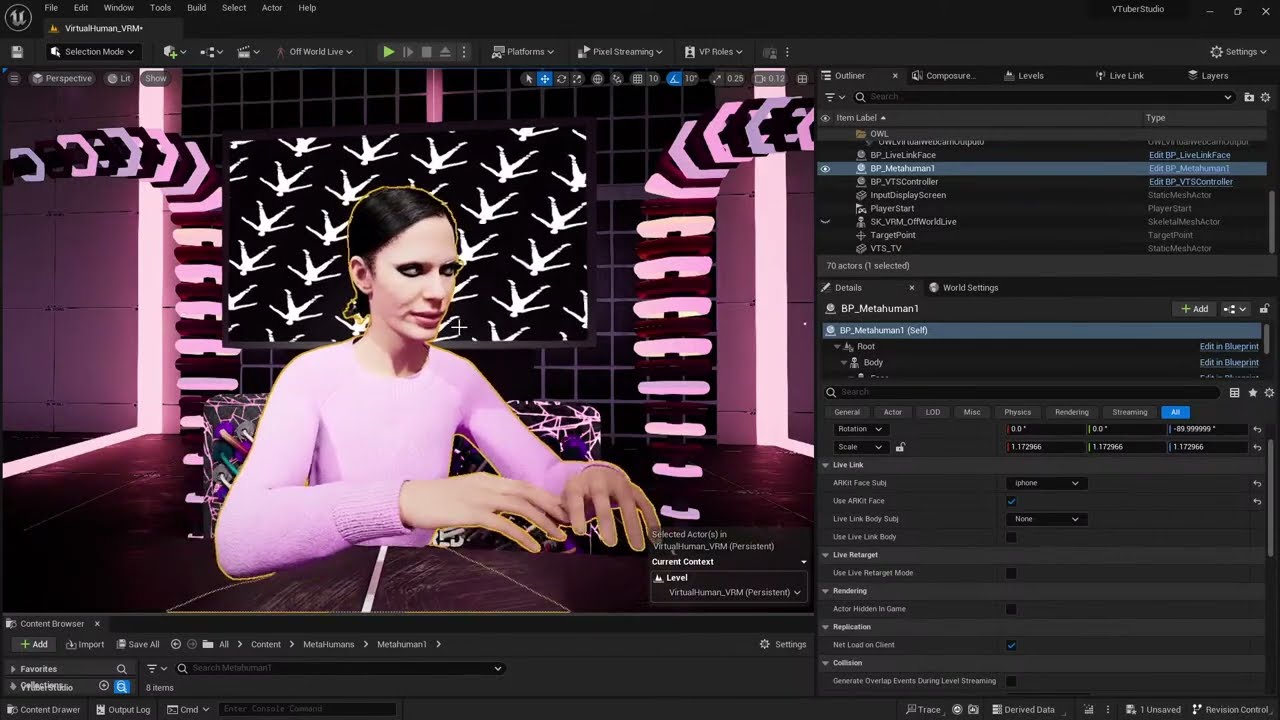
Task: Open Content Browser search filter icon
Action: (152, 668)
